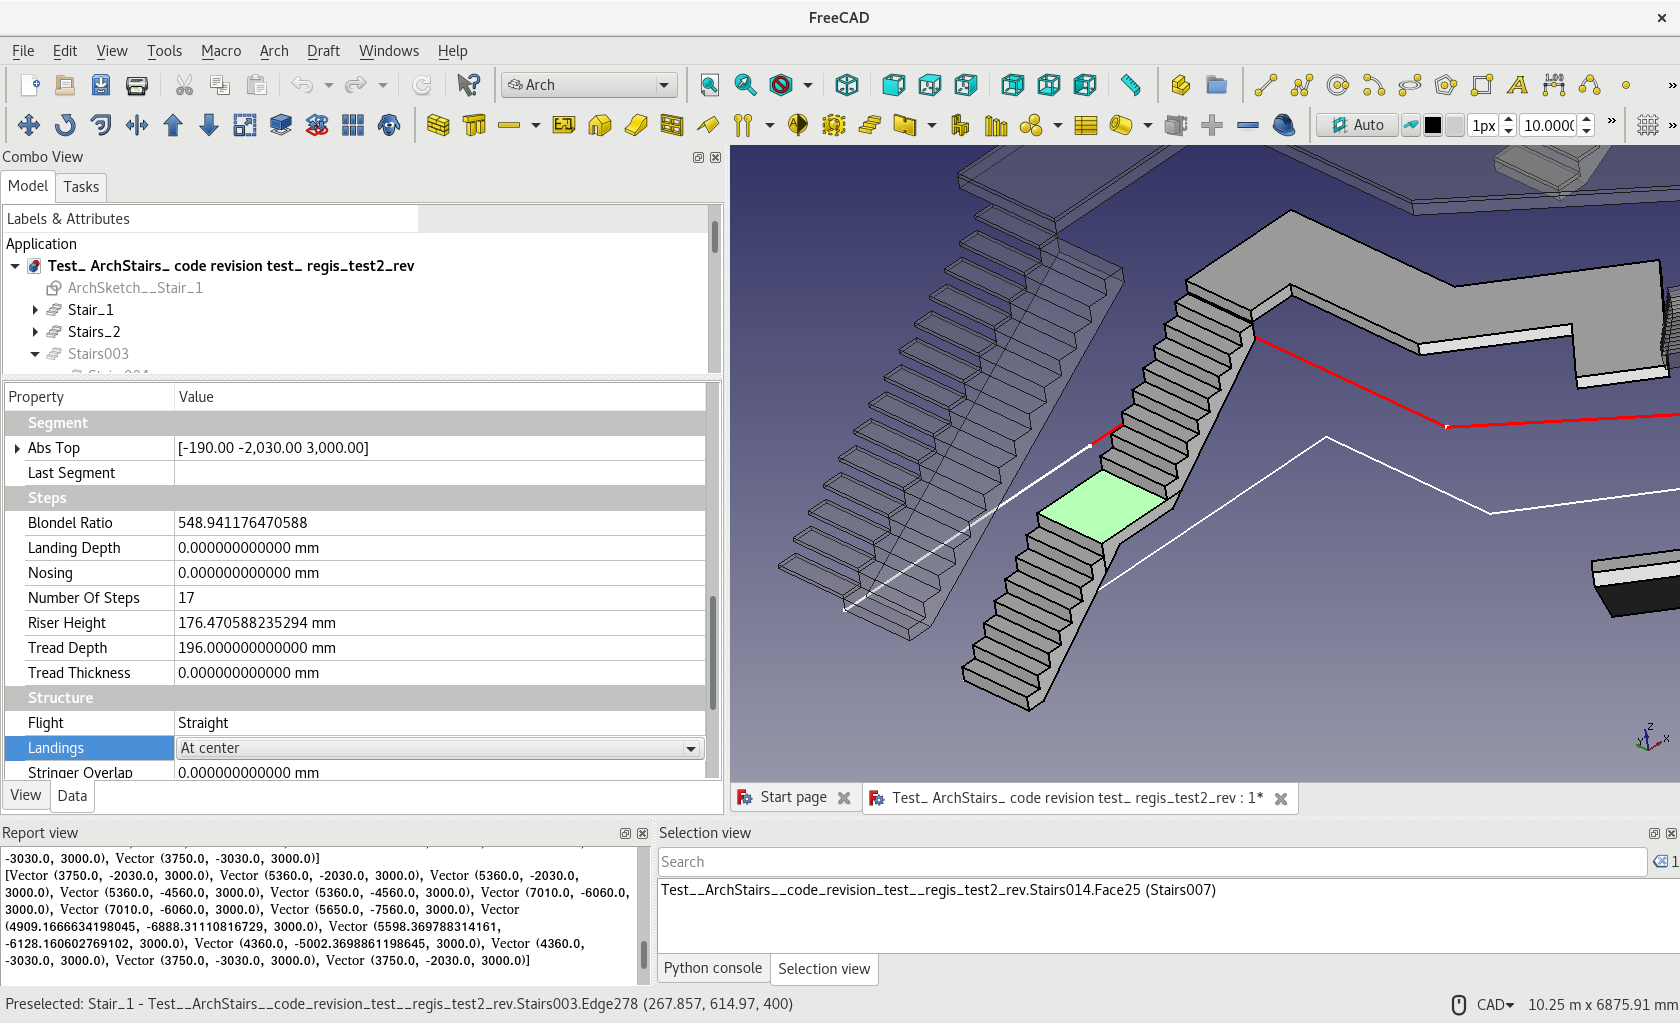The height and width of the screenshot is (1023, 1680).
Task: Toggle floating for the Combo View panel
Action: (698, 157)
